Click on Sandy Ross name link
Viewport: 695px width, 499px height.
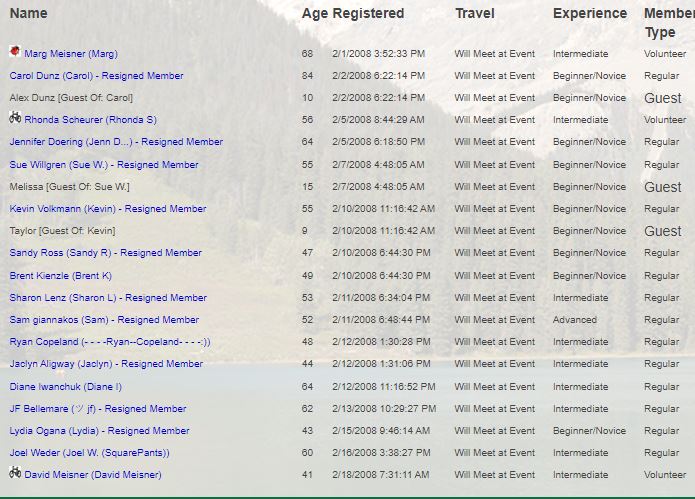105,253
